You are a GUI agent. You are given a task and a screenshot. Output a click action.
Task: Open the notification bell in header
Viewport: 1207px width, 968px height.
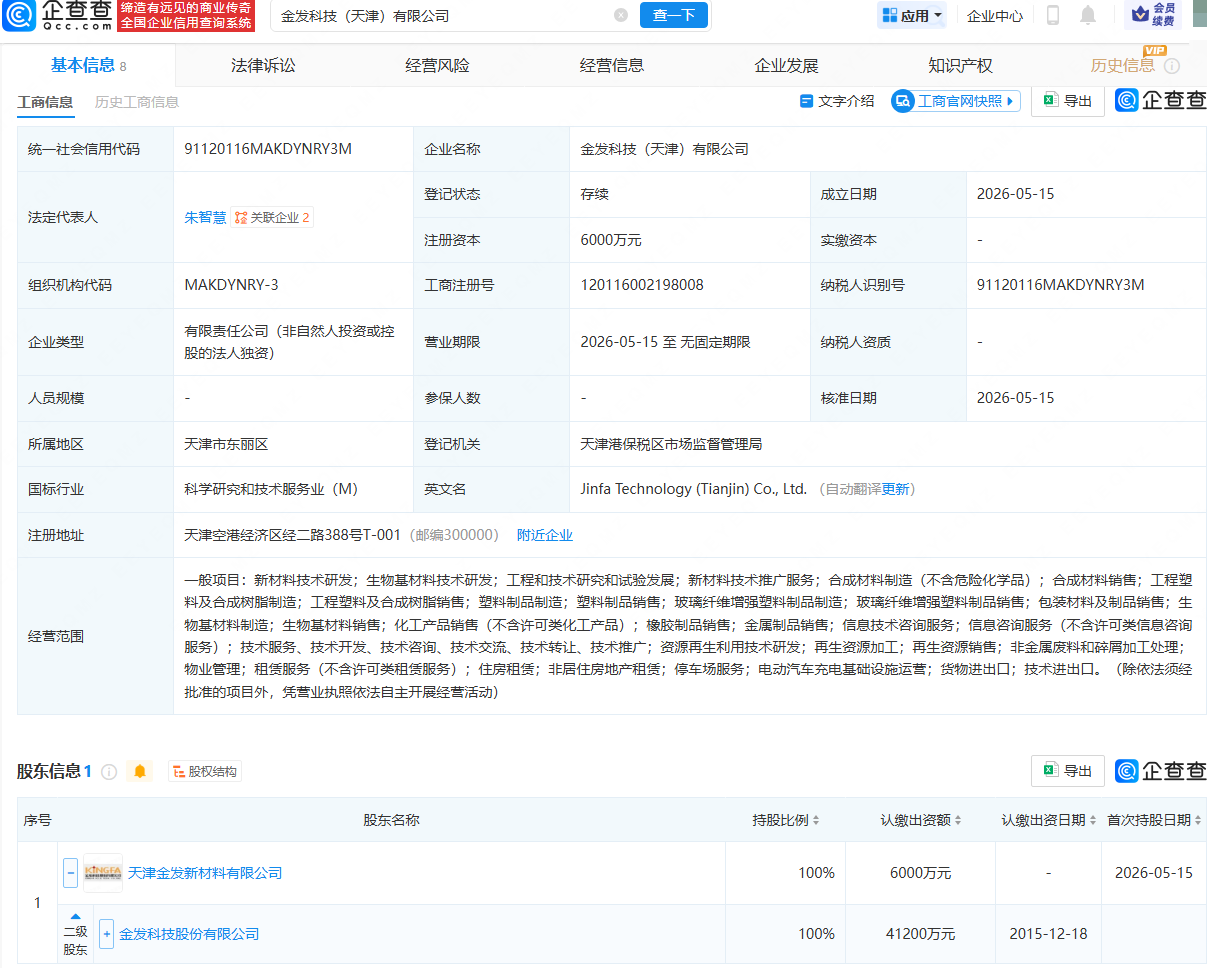(1088, 15)
